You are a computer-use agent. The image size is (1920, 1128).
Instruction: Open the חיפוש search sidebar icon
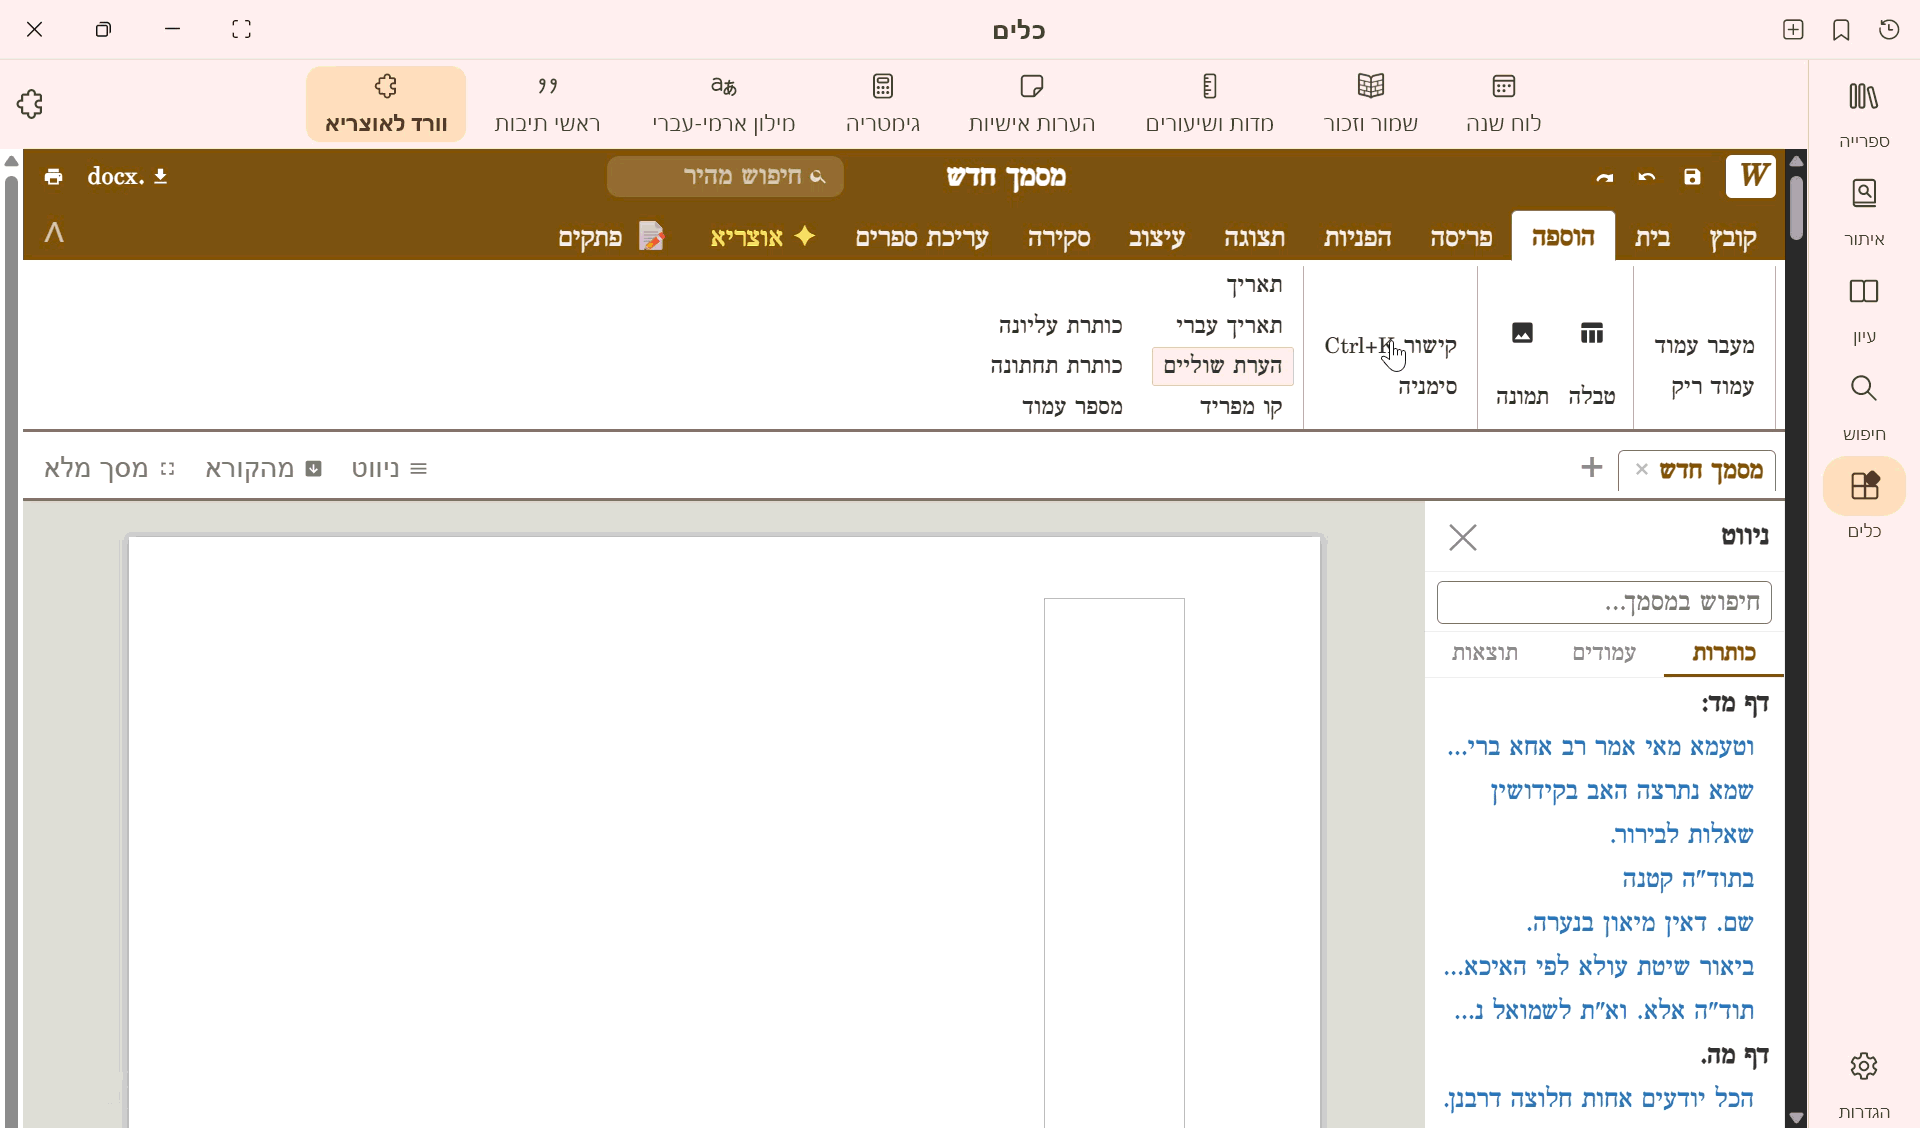pos(1864,406)
